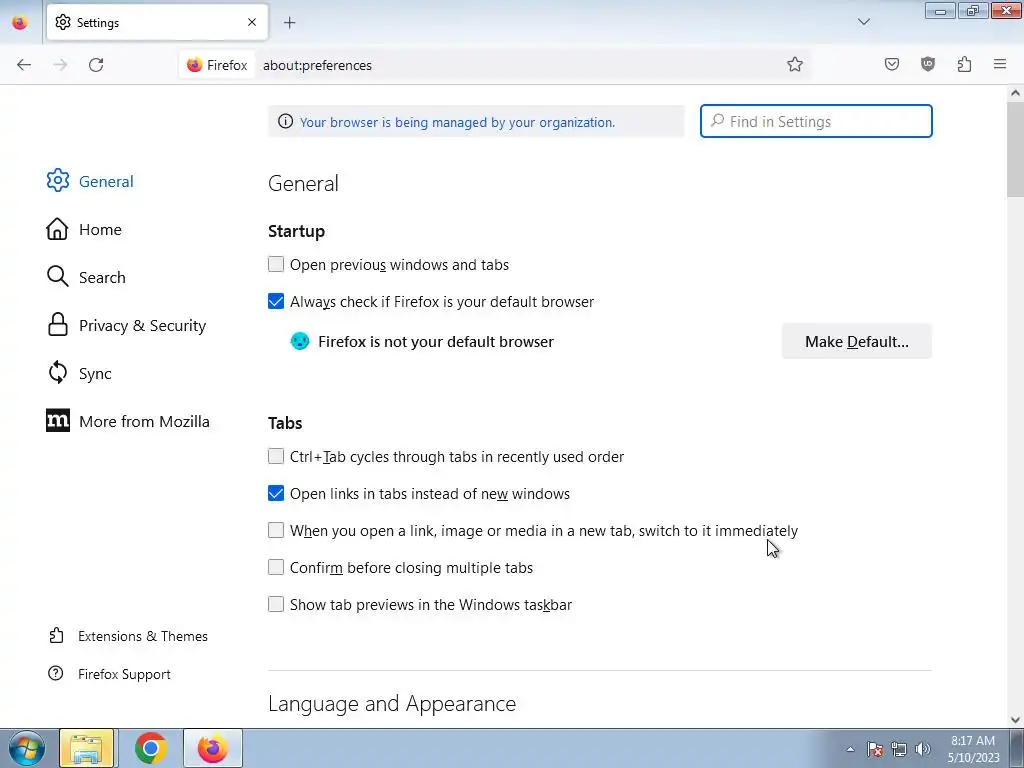The height and width of the screenshot is (768, 1024).
Task: Expand the List all tabs chevron
Action: (863, 22)
